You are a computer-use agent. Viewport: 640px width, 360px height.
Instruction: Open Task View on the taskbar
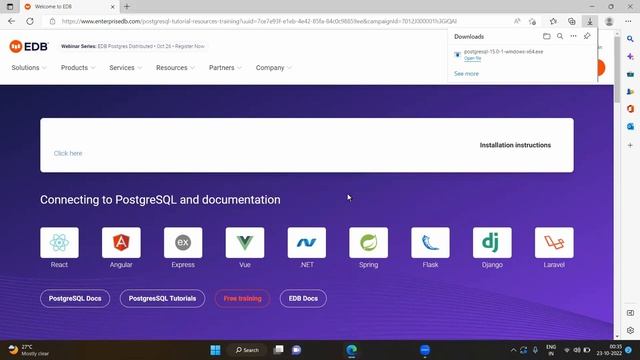coord(278,350)
